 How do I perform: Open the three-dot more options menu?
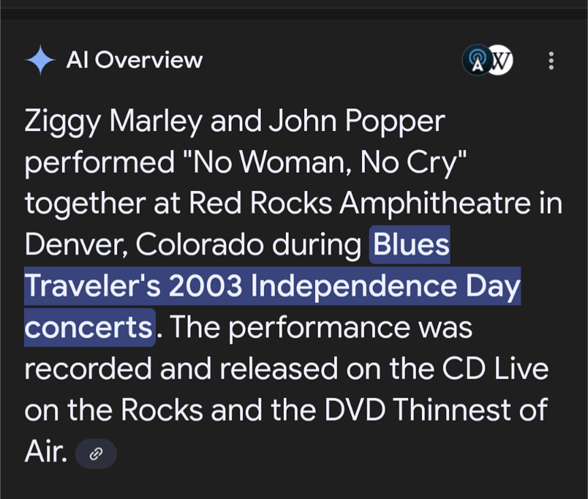click(x=551, y=60)
